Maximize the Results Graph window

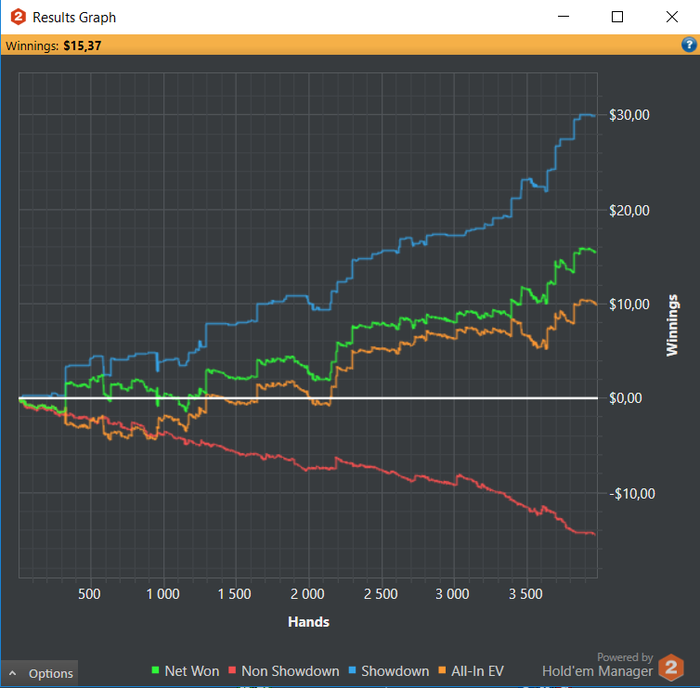pos(617,17)
